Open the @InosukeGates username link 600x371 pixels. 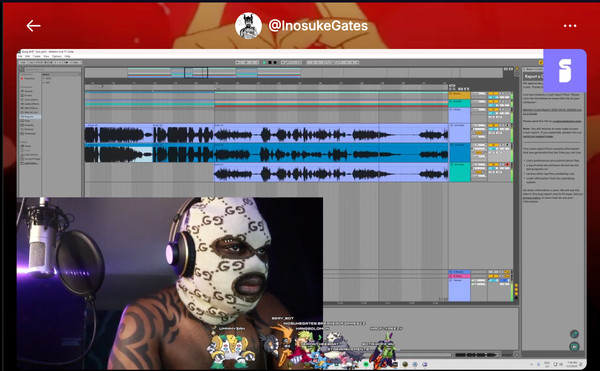[318, 26]
